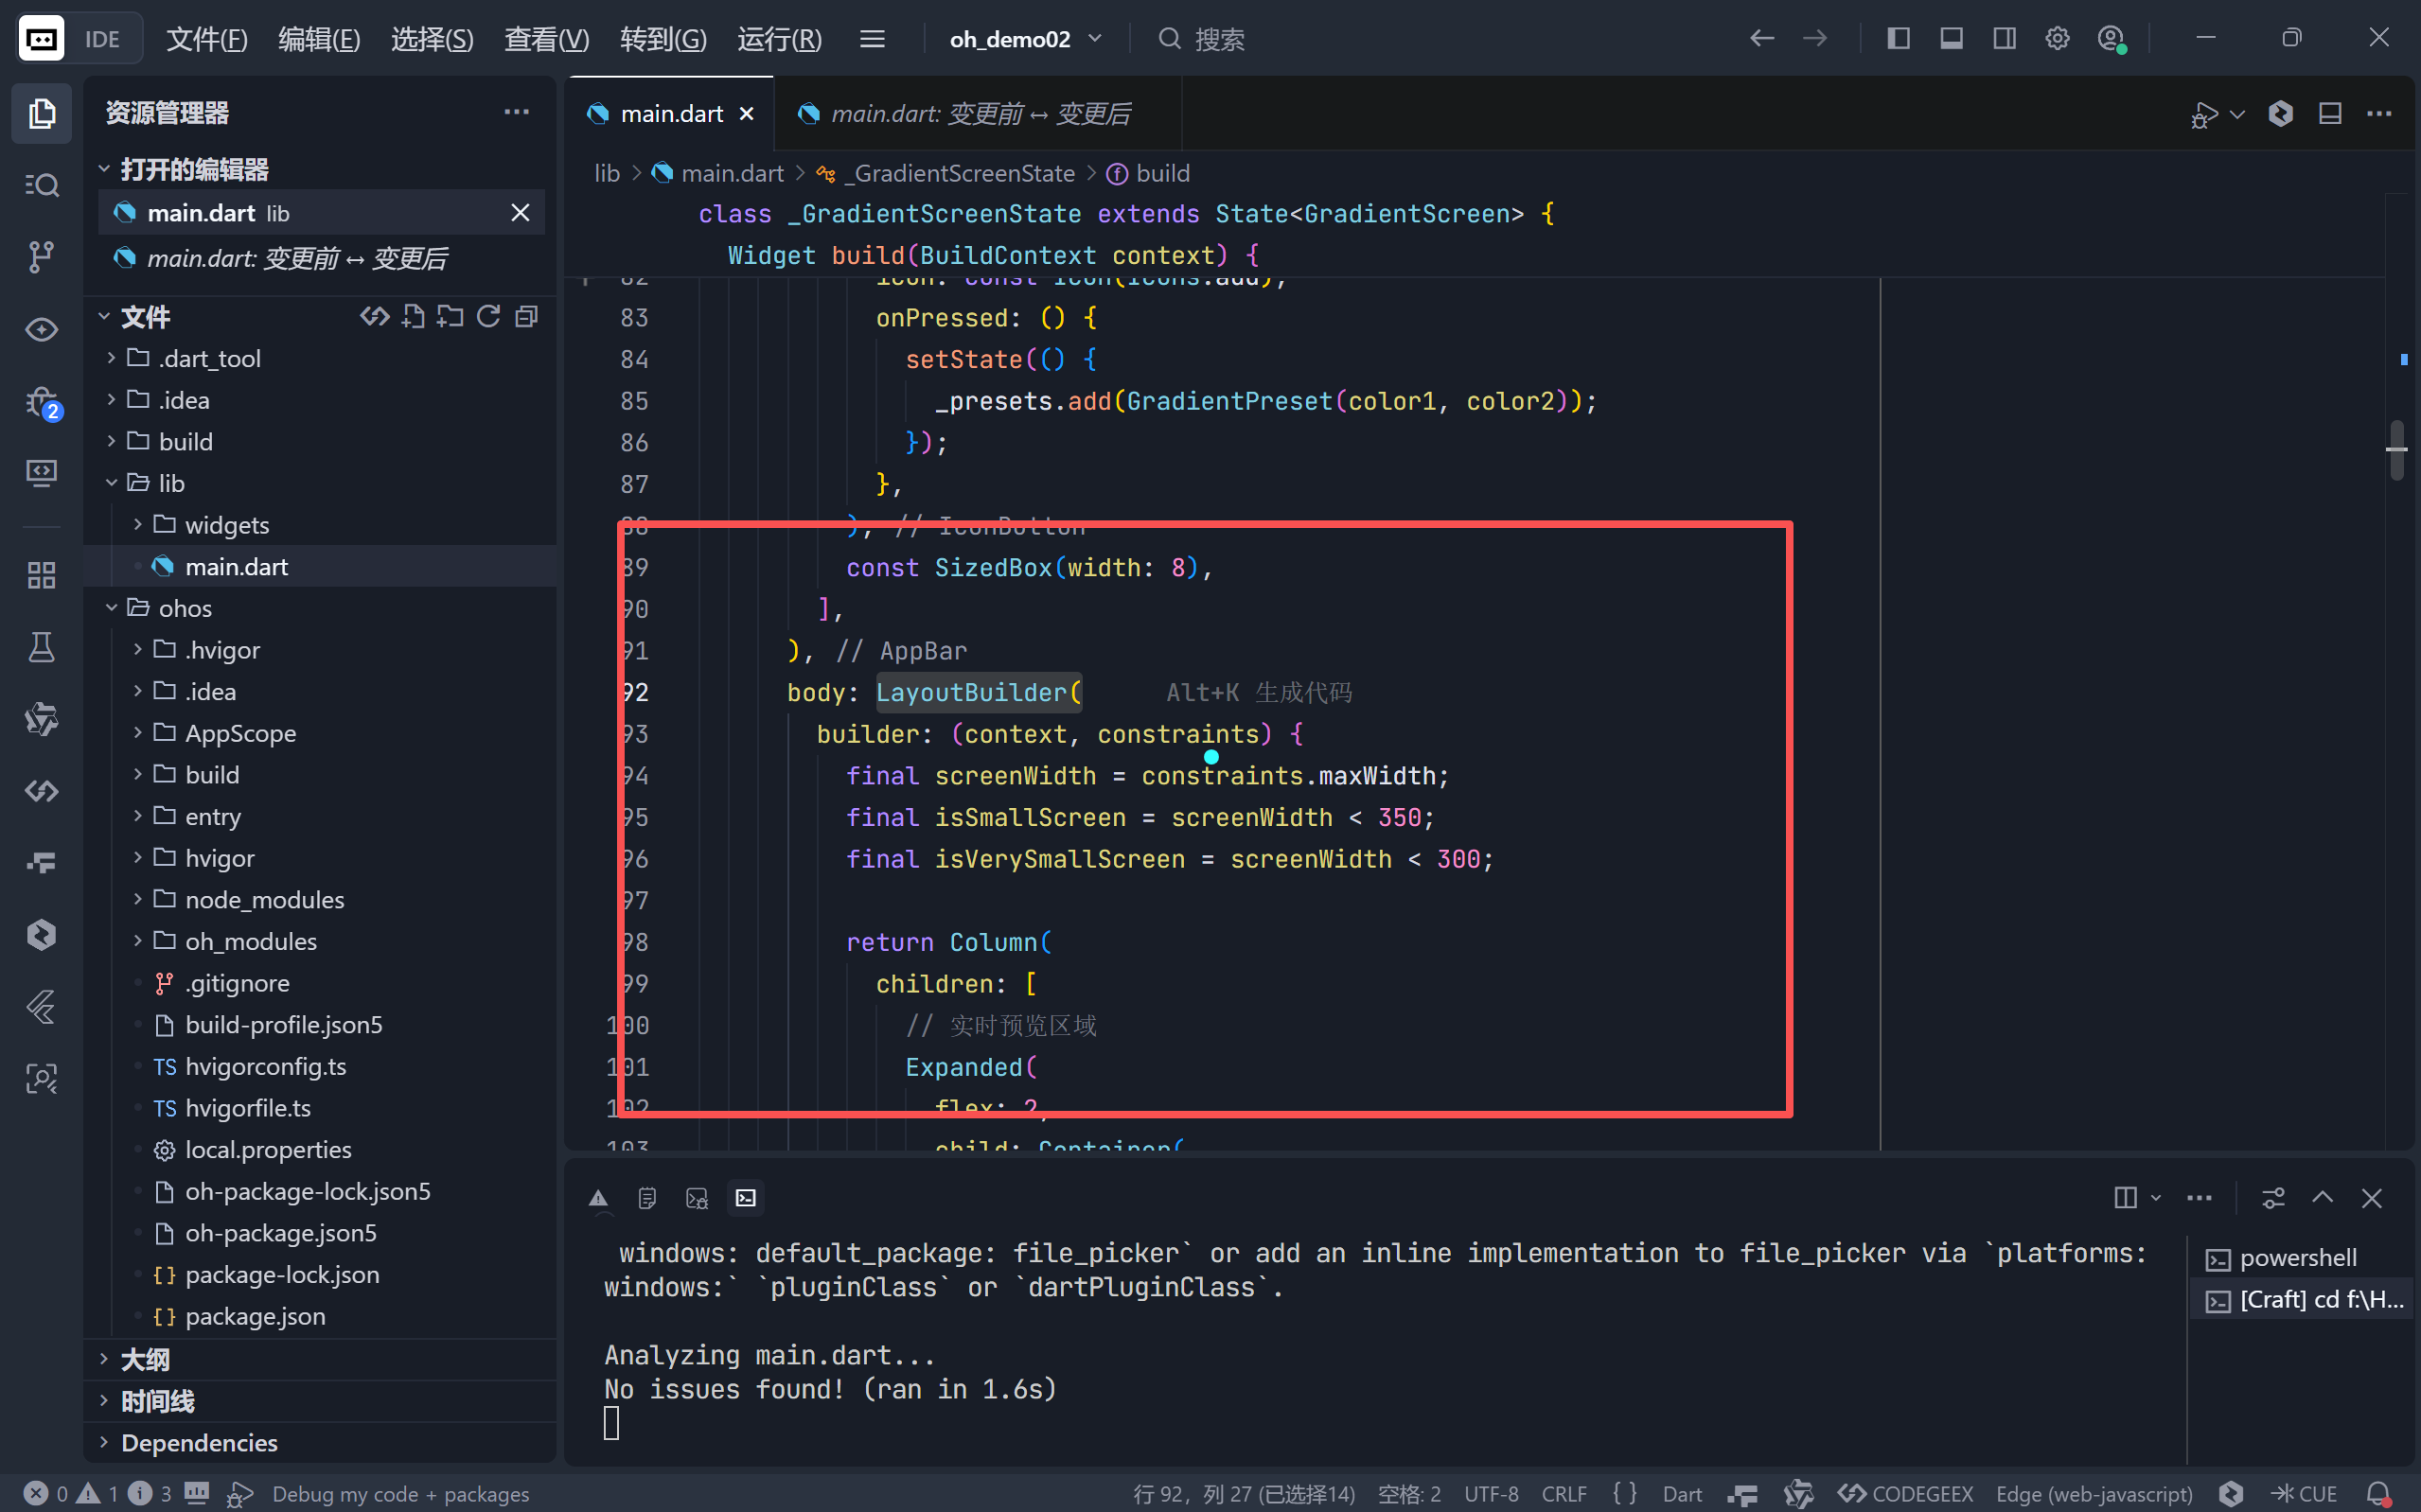Click the editor vertical scrollbar thumb
The image size is (2421, 1512).
click(x=2396, y=450)
